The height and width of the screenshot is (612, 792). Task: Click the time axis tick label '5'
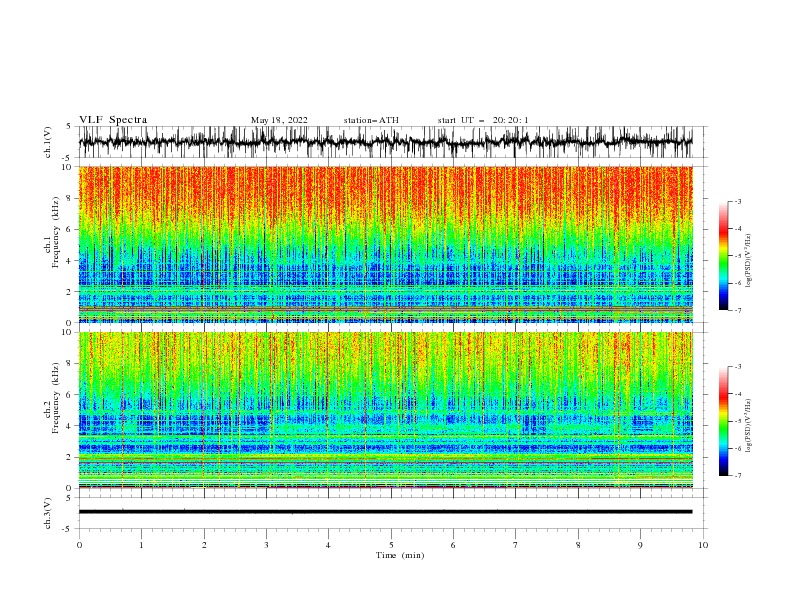tap(391, 545)
